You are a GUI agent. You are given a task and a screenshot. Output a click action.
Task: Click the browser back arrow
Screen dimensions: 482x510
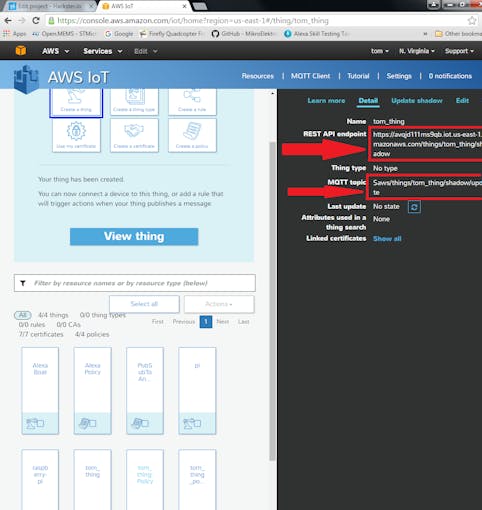(x=8, y=21)
